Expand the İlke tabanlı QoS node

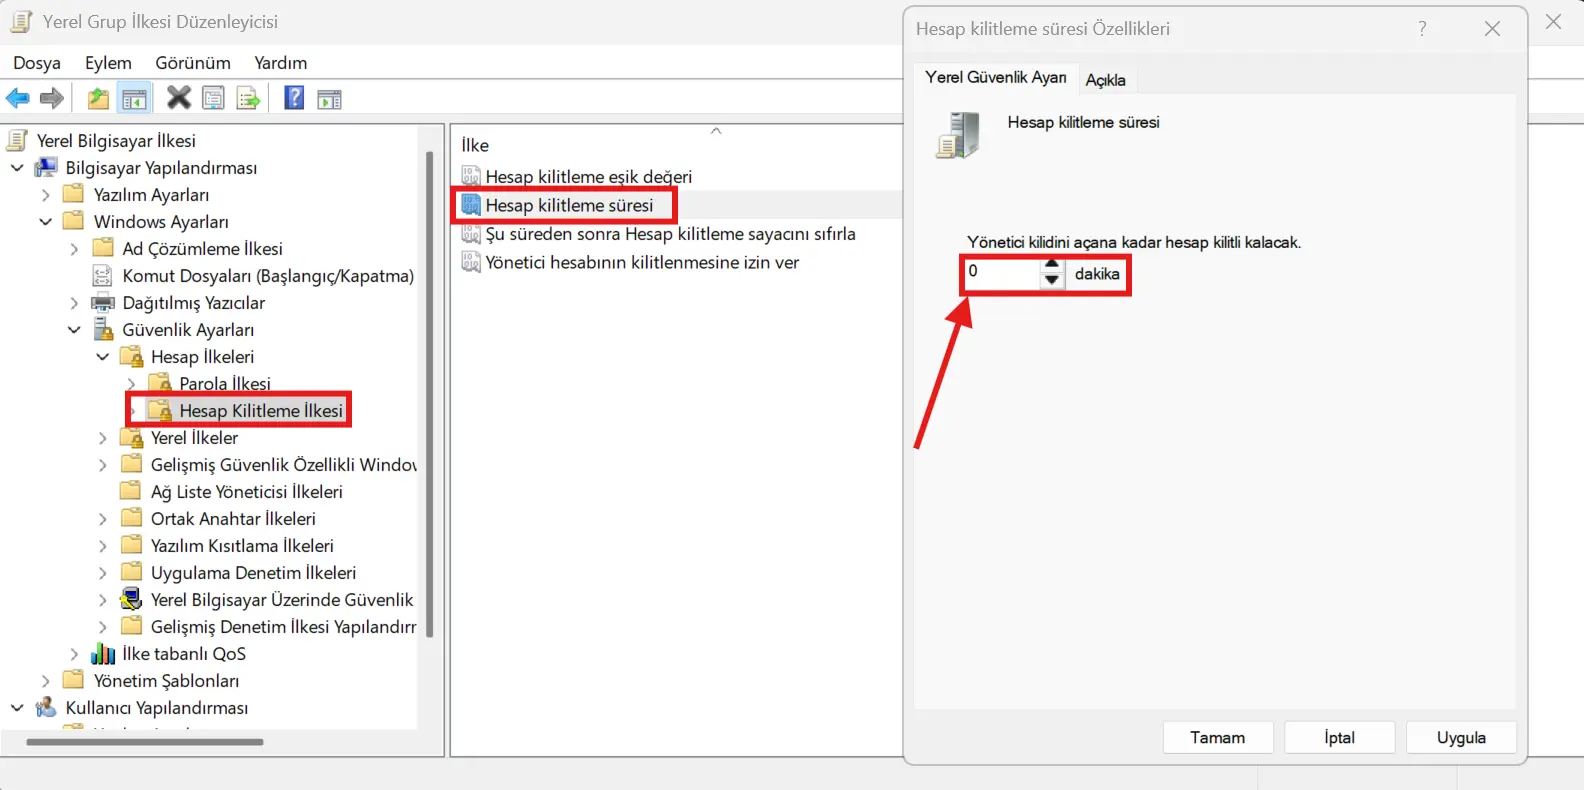(74, 653)
